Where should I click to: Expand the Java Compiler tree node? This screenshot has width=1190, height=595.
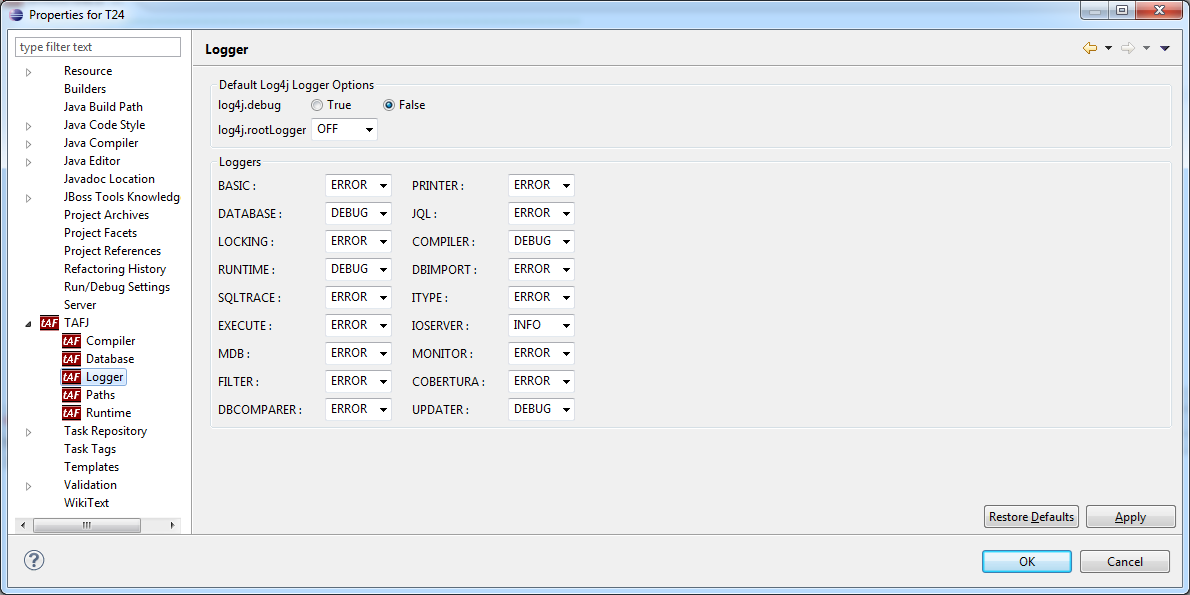29,144
